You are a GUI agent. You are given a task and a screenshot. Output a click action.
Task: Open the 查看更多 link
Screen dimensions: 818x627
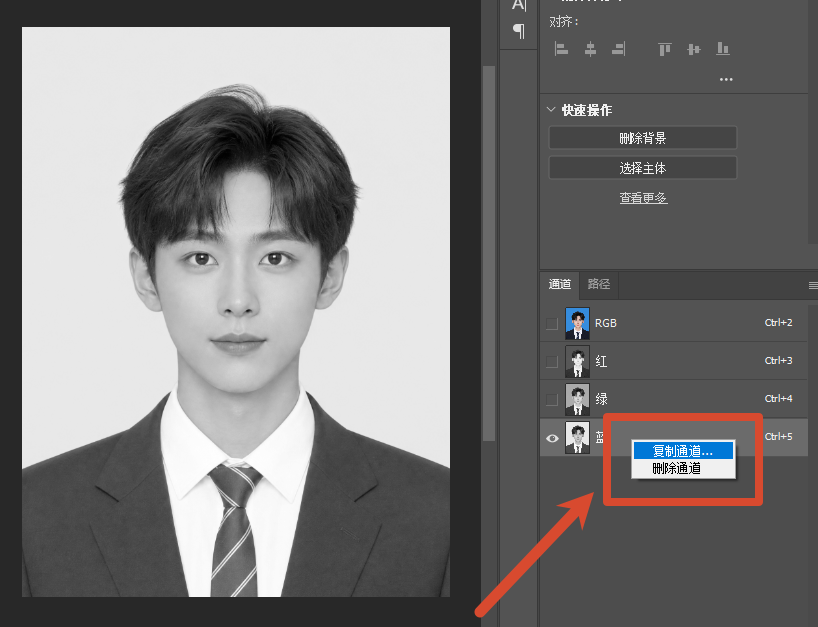pos(643,198)
